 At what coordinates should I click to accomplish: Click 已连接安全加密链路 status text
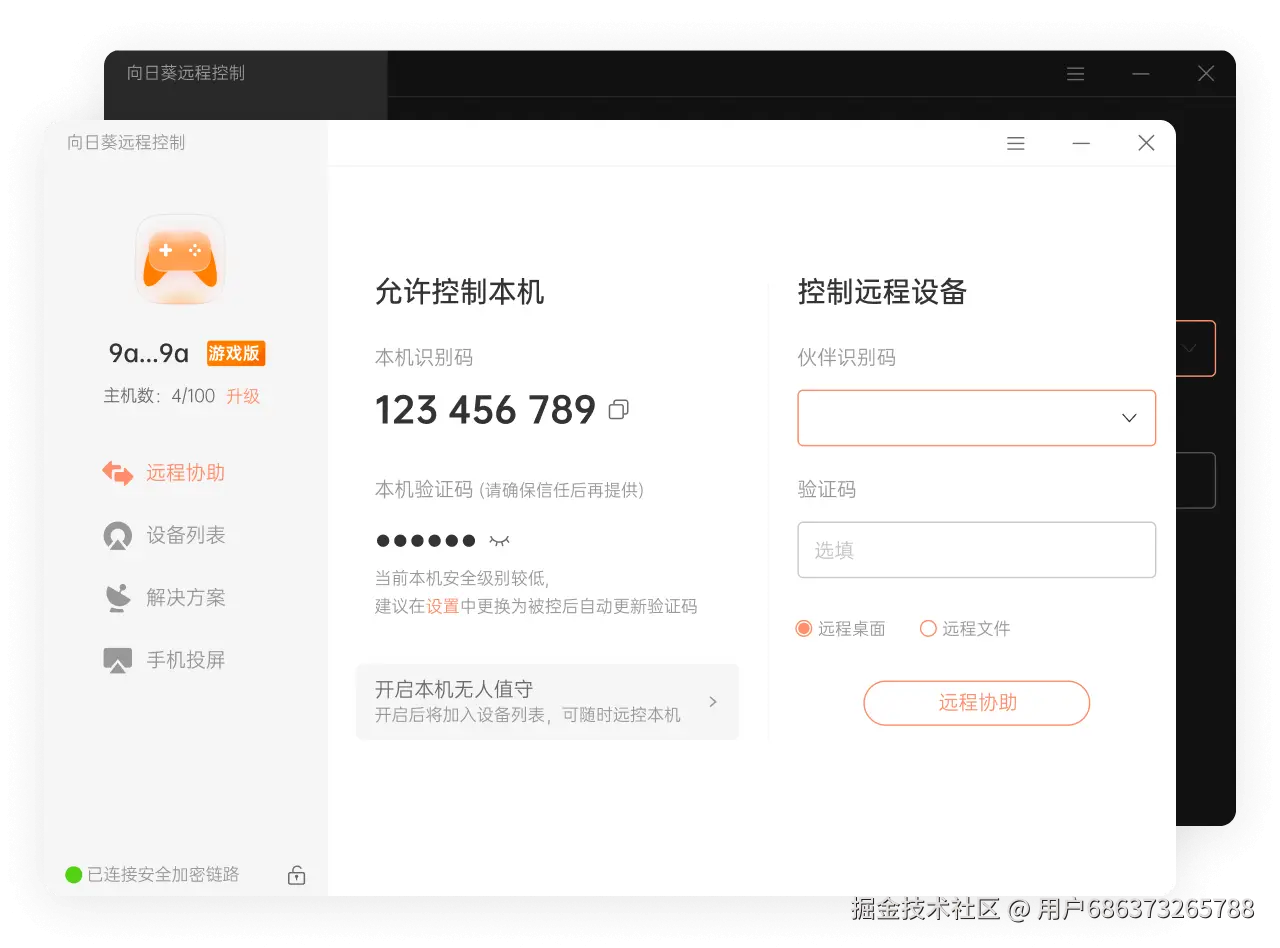tap(163, 875)
